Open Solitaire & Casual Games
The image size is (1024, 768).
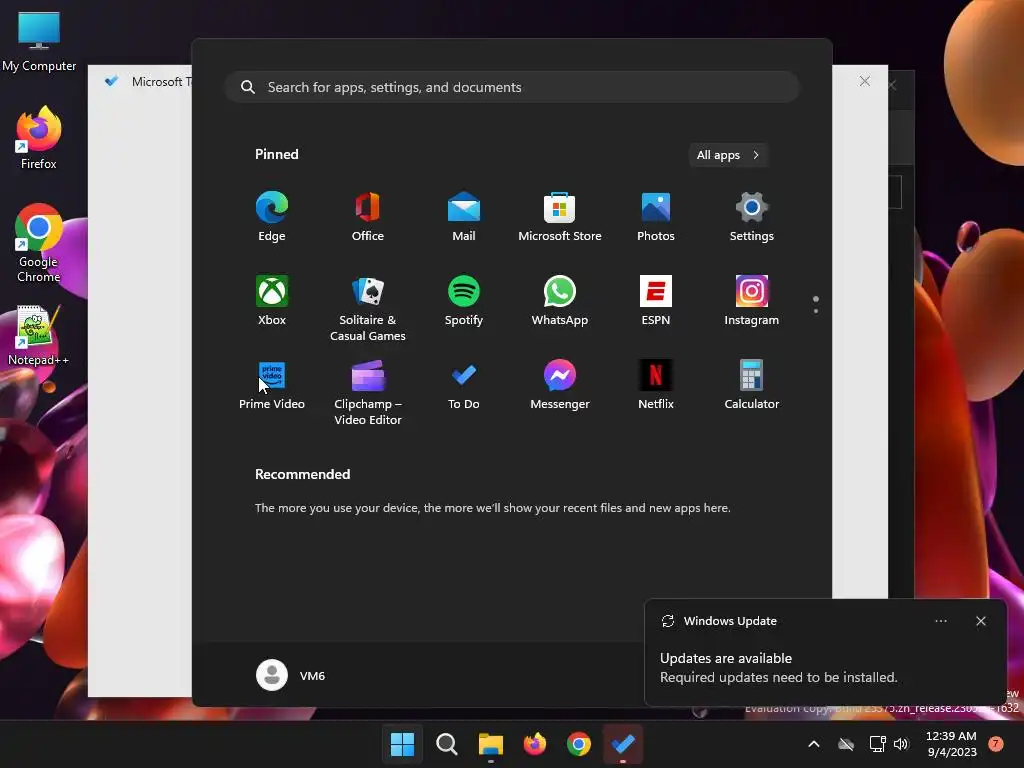(x=368, y=309)
